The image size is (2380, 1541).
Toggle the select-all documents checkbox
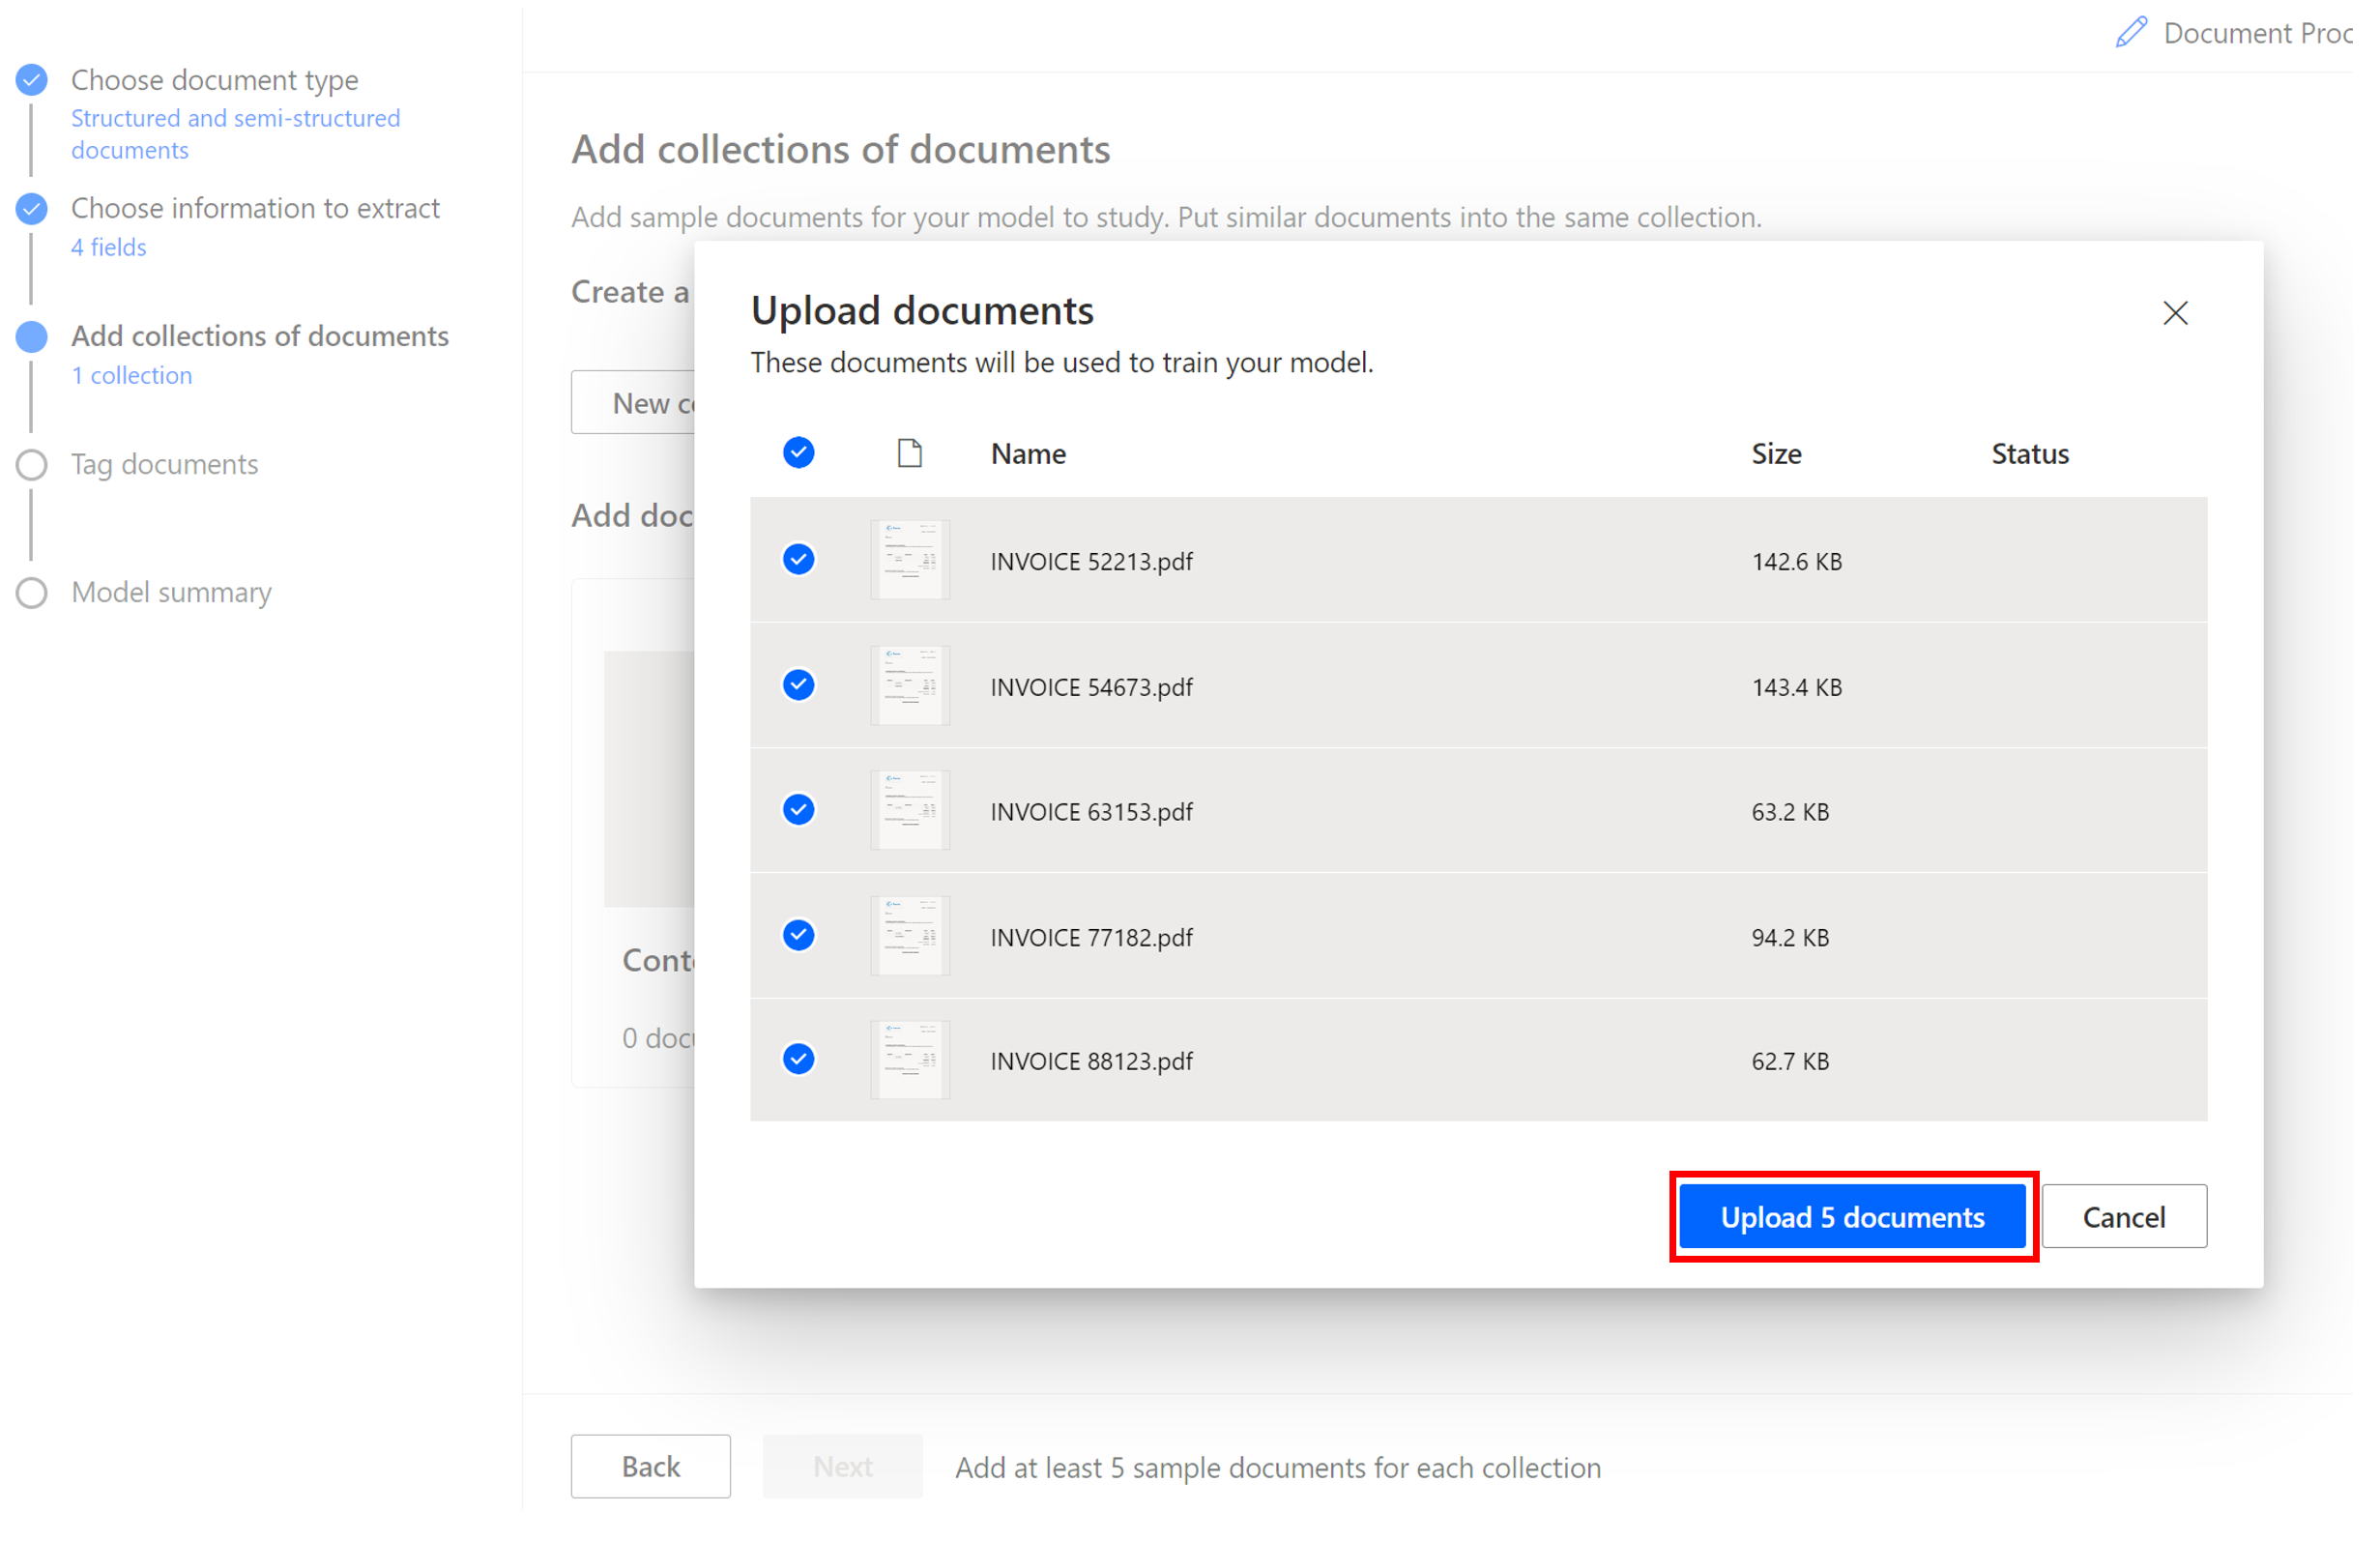click(798, 453)
